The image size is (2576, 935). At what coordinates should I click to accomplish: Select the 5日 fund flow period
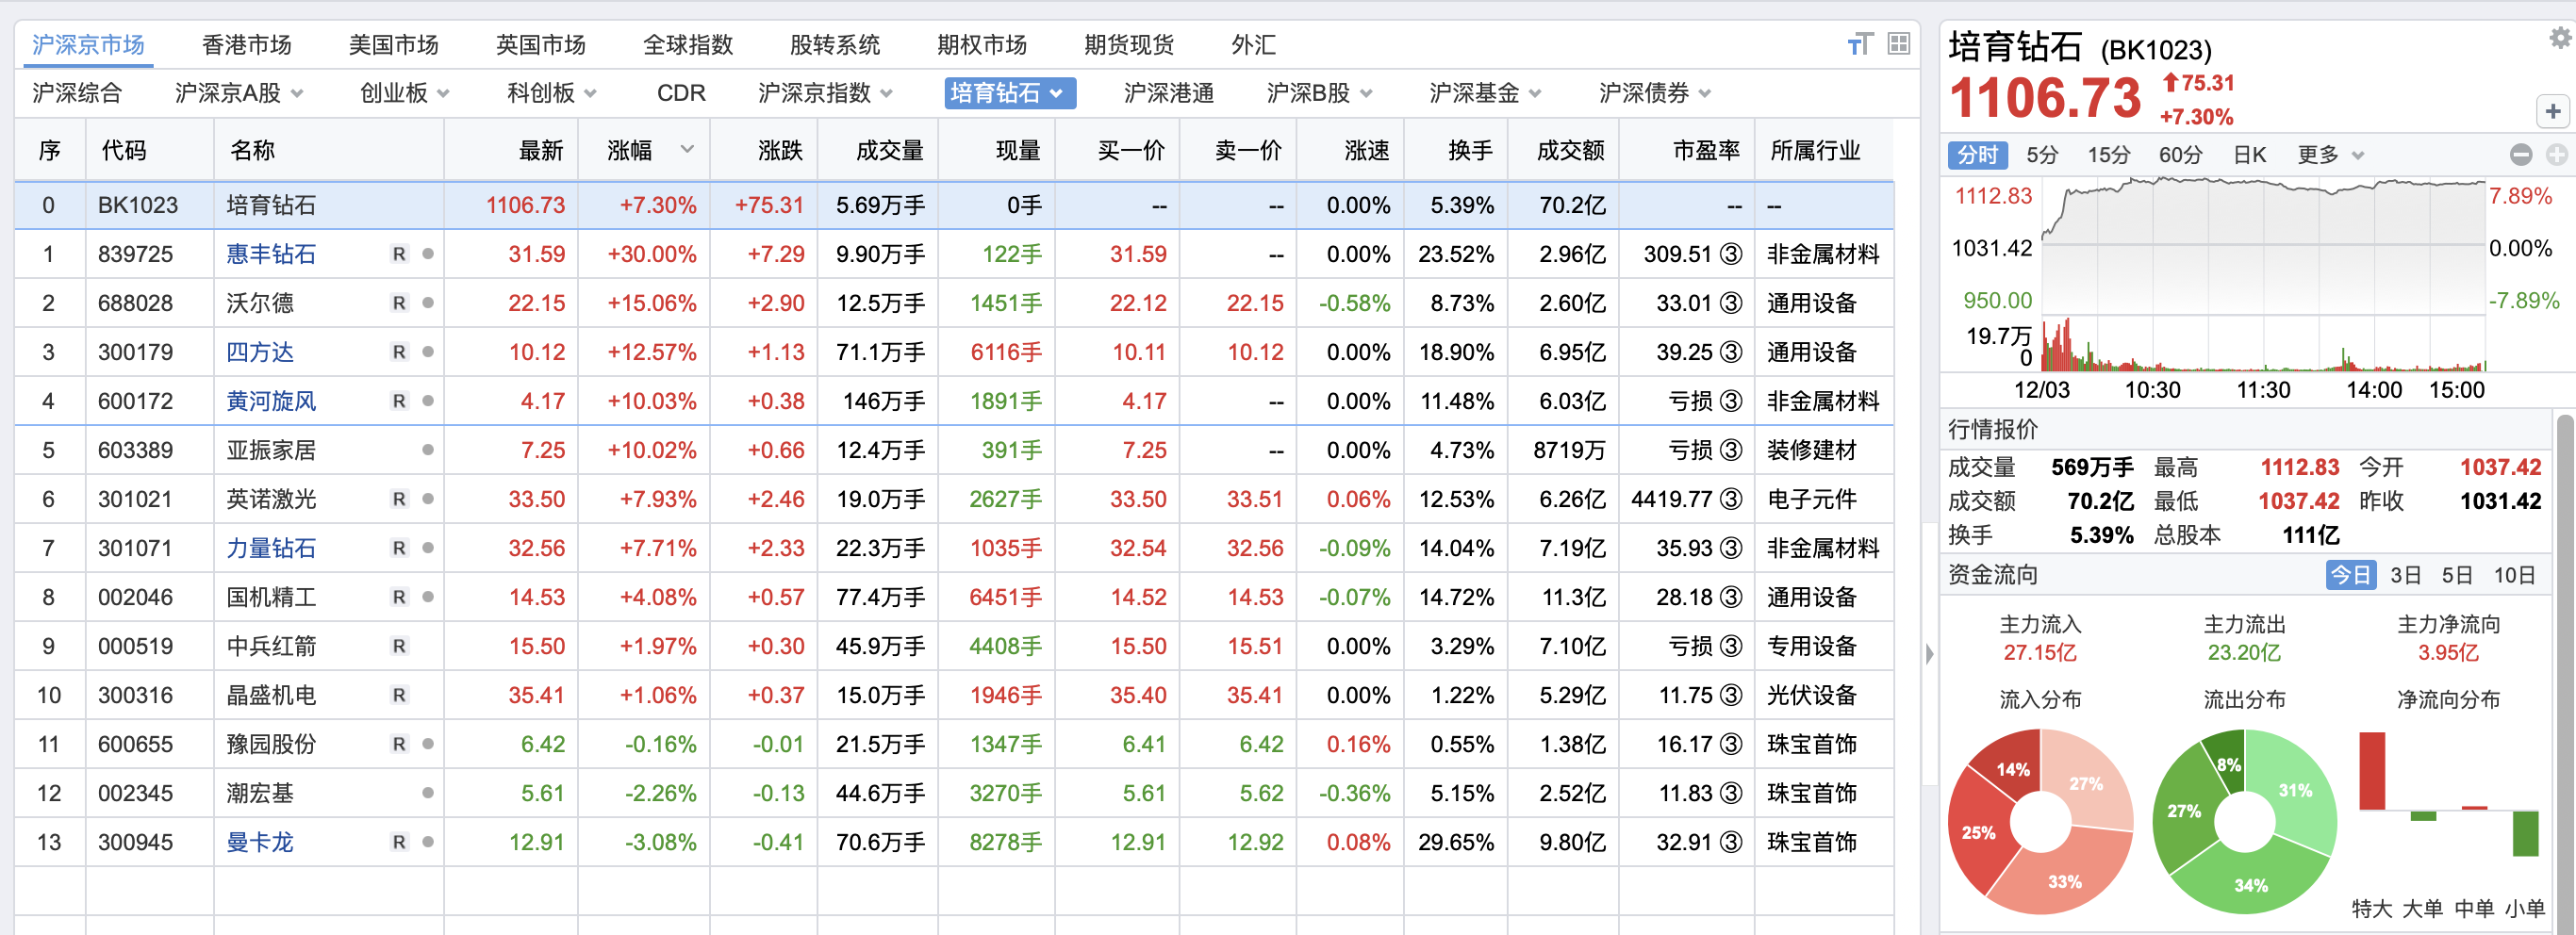pyautogui.click(x=2456, y=575)
